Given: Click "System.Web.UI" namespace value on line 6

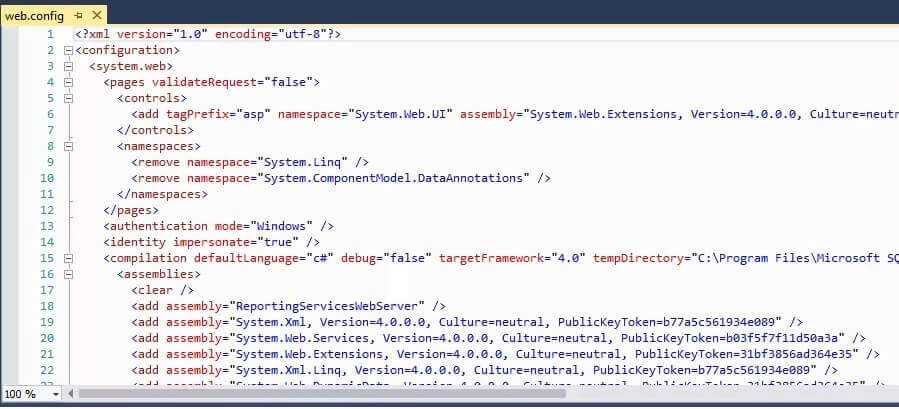Looking at the screenshot, I should coord(401,114).
